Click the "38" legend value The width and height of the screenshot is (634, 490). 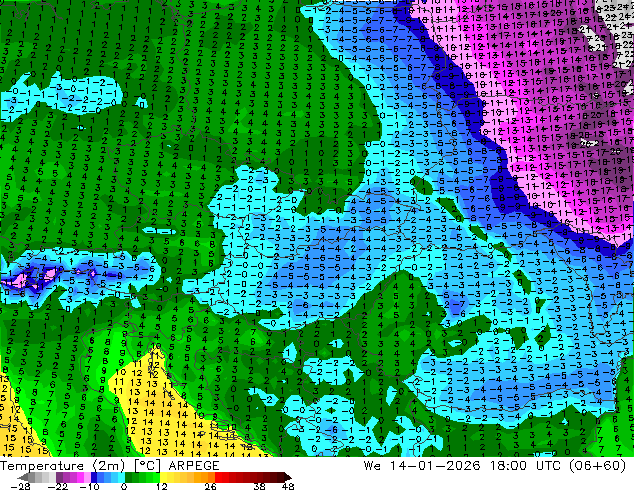[x=259, y=486]
